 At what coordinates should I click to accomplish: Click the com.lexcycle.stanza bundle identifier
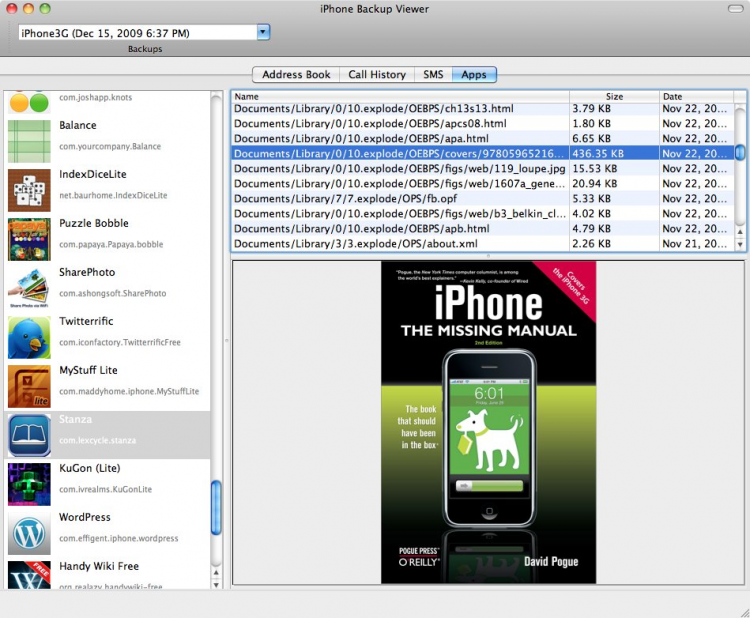coord(98,441)
